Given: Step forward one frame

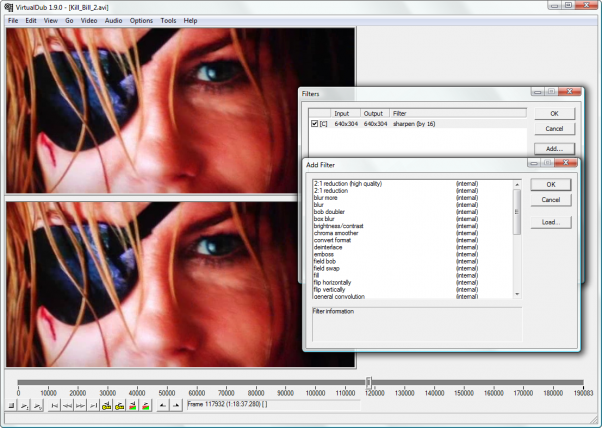Looking at the screenshot, I should 81,405.
